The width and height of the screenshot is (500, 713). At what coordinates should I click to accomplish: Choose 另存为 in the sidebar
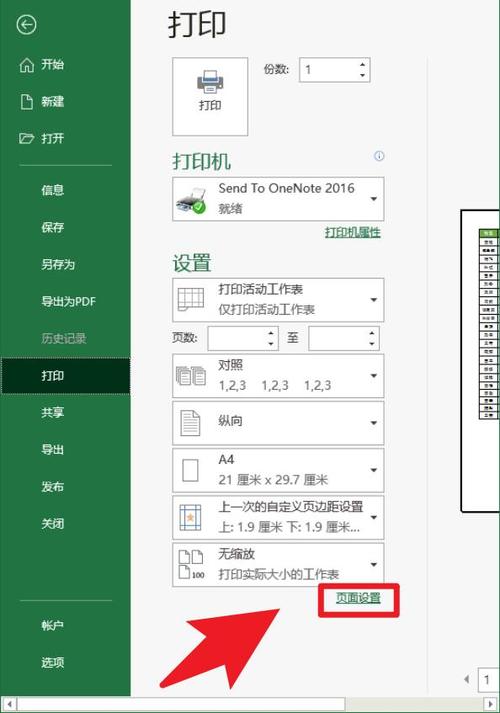58,264
